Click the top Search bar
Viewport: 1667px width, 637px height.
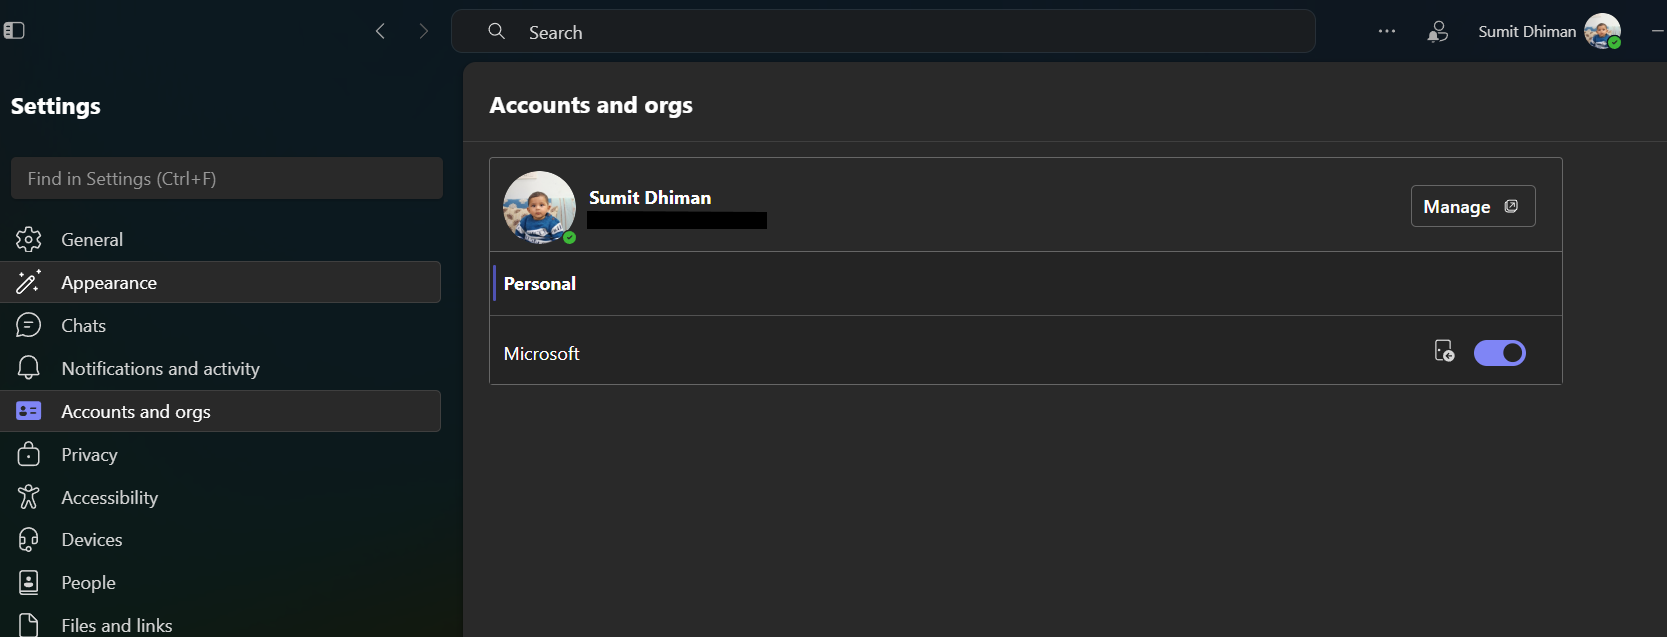click(x=883, y=32)
